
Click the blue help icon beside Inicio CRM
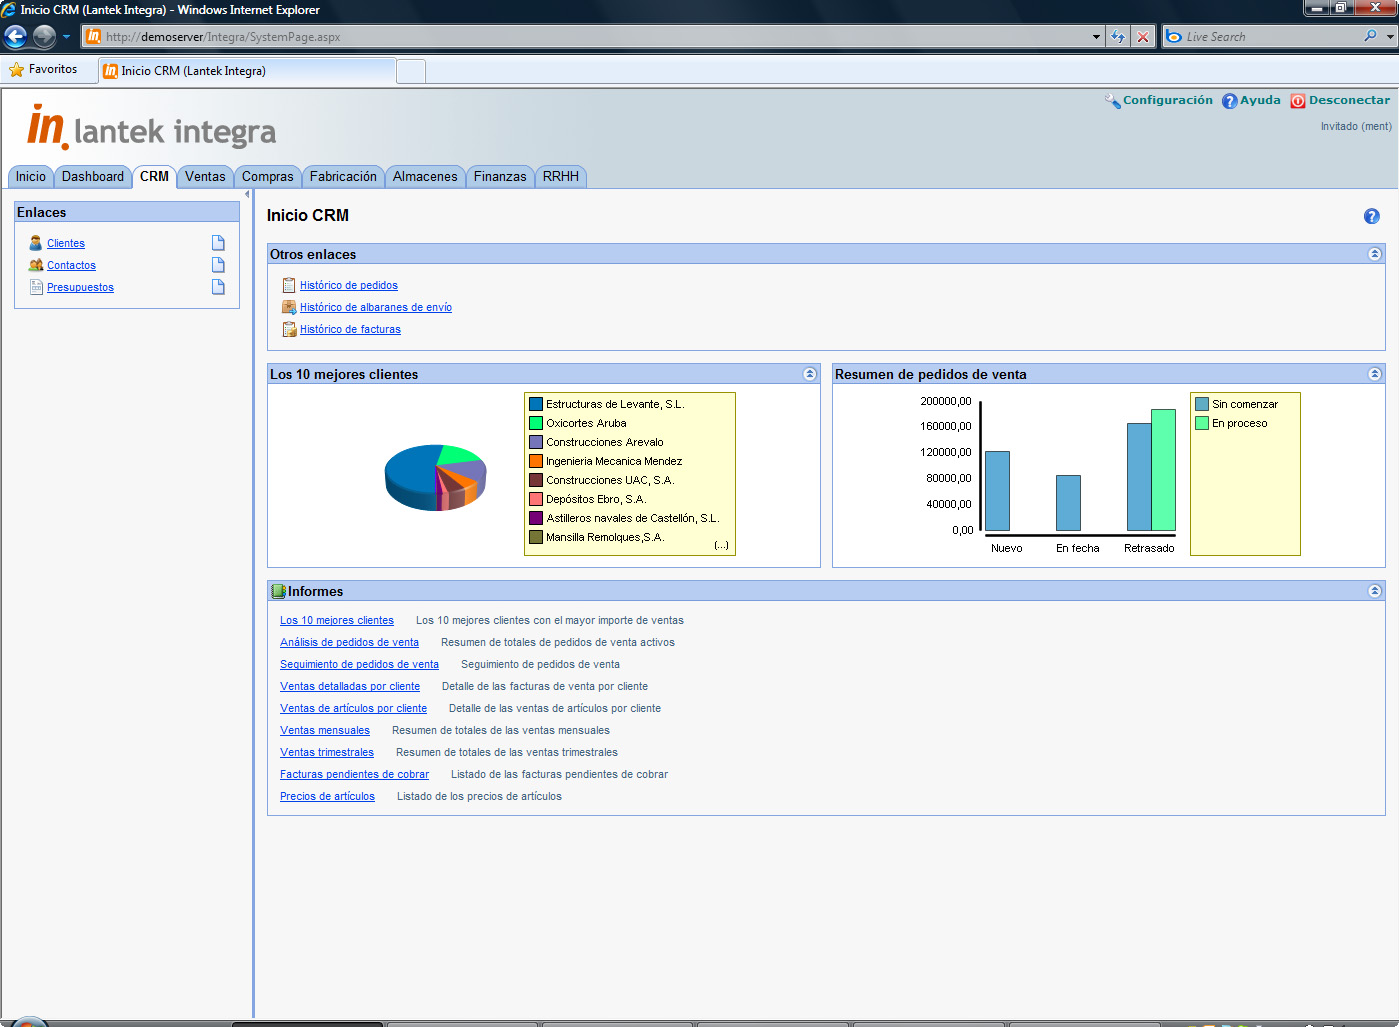click(x=1371, y=216)
